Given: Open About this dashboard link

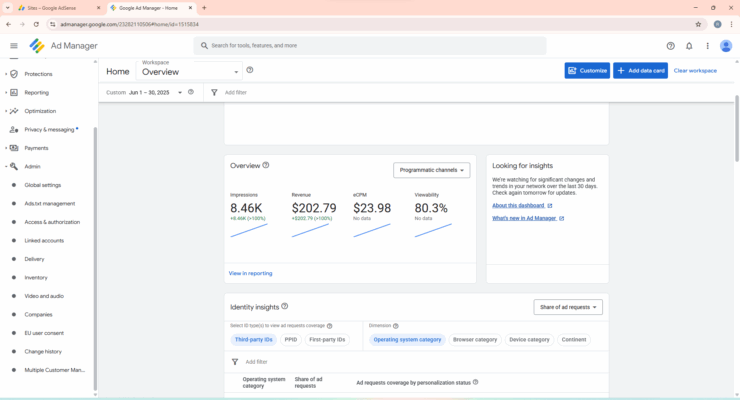Looking at the screenshot, I should coord(522,206).
